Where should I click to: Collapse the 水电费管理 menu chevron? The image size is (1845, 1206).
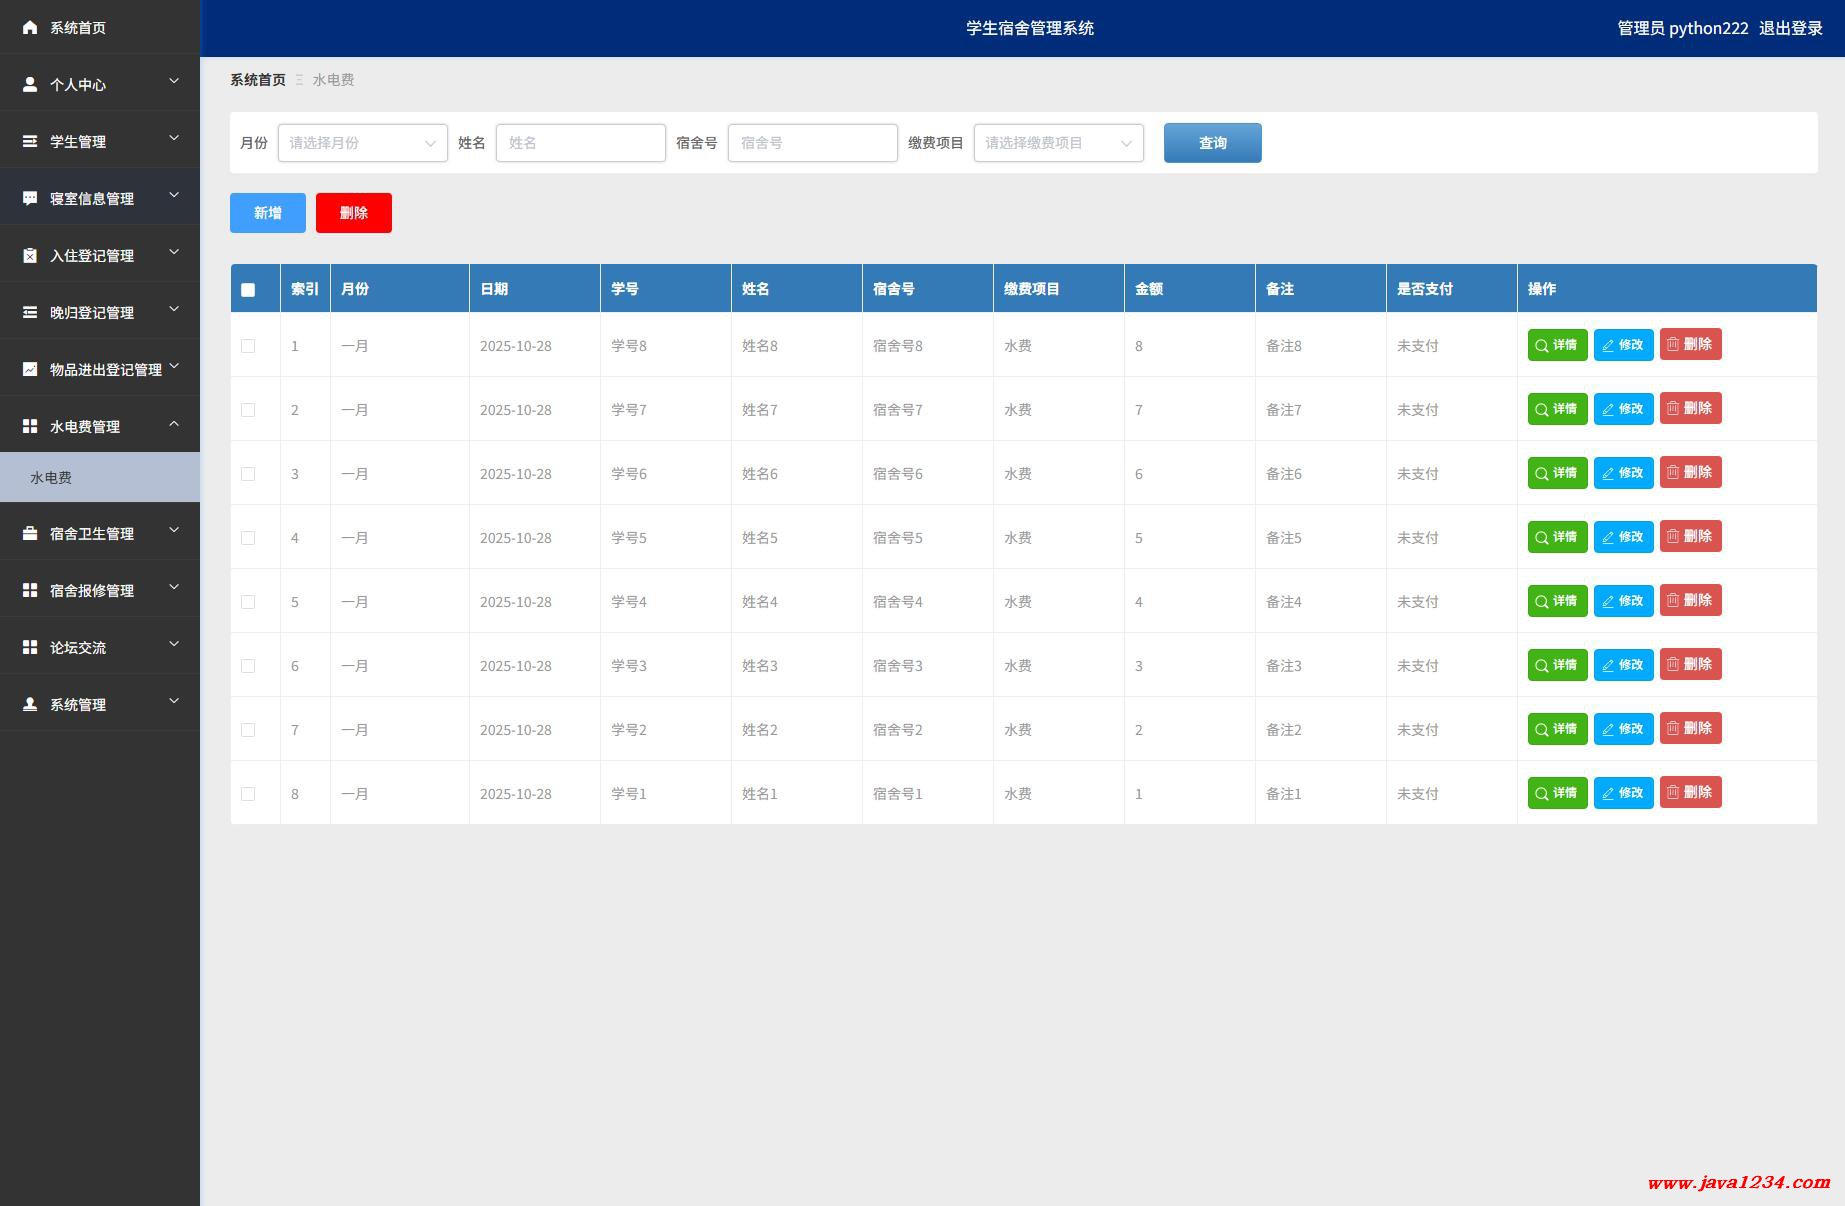174,425
